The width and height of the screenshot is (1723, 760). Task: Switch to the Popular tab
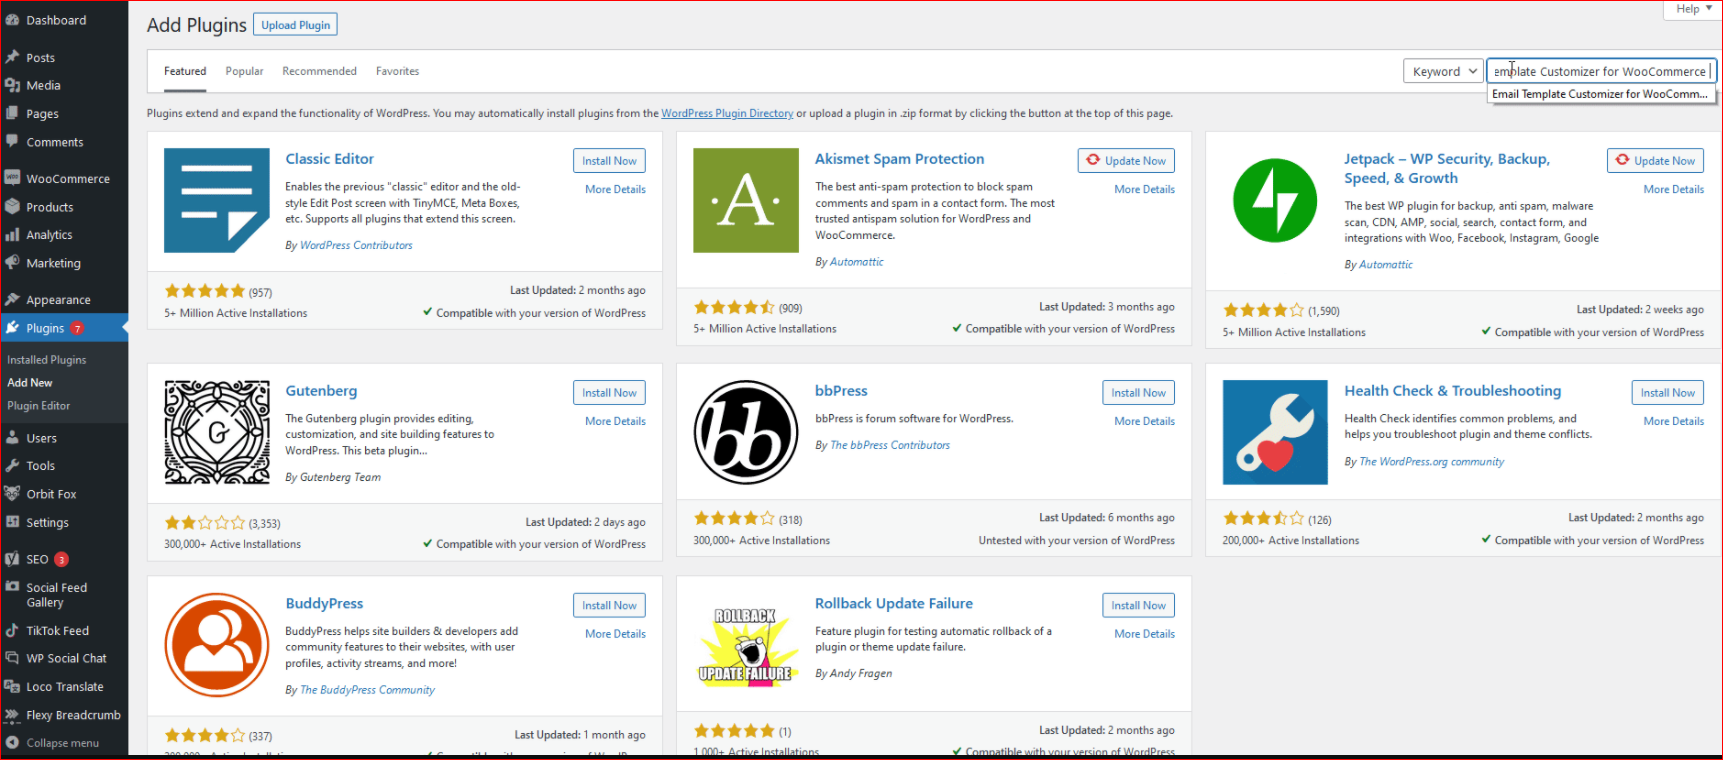point(244,71)
